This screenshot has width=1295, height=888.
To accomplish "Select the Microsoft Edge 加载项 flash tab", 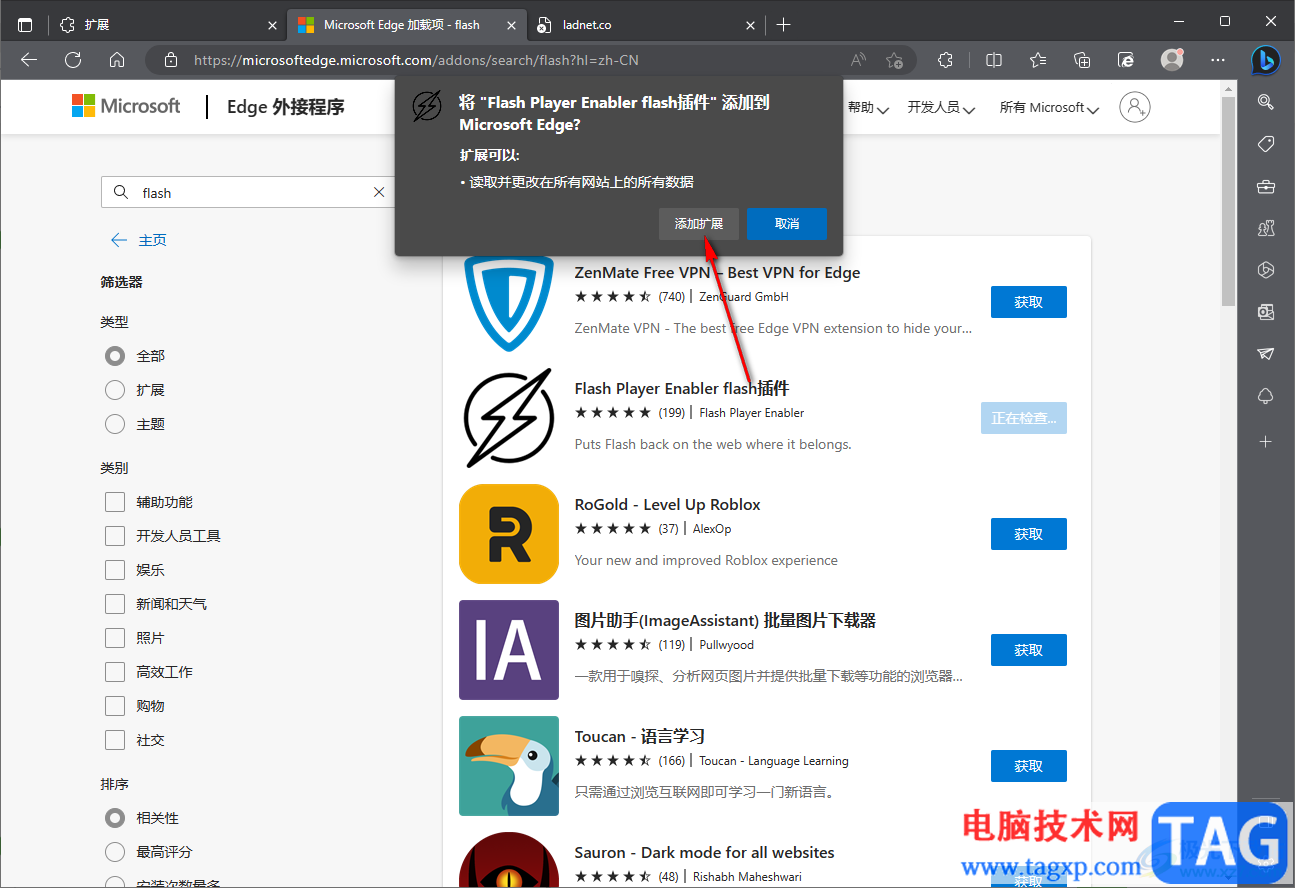I will point(406,25).
